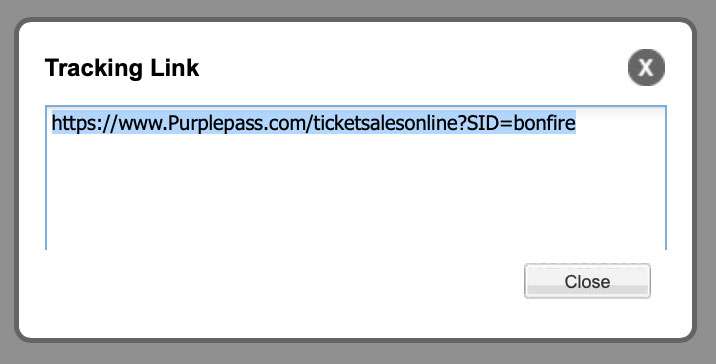Place cursor on the word bonfire in the URL
Screen dimensions: 716x364
point(544,123)
